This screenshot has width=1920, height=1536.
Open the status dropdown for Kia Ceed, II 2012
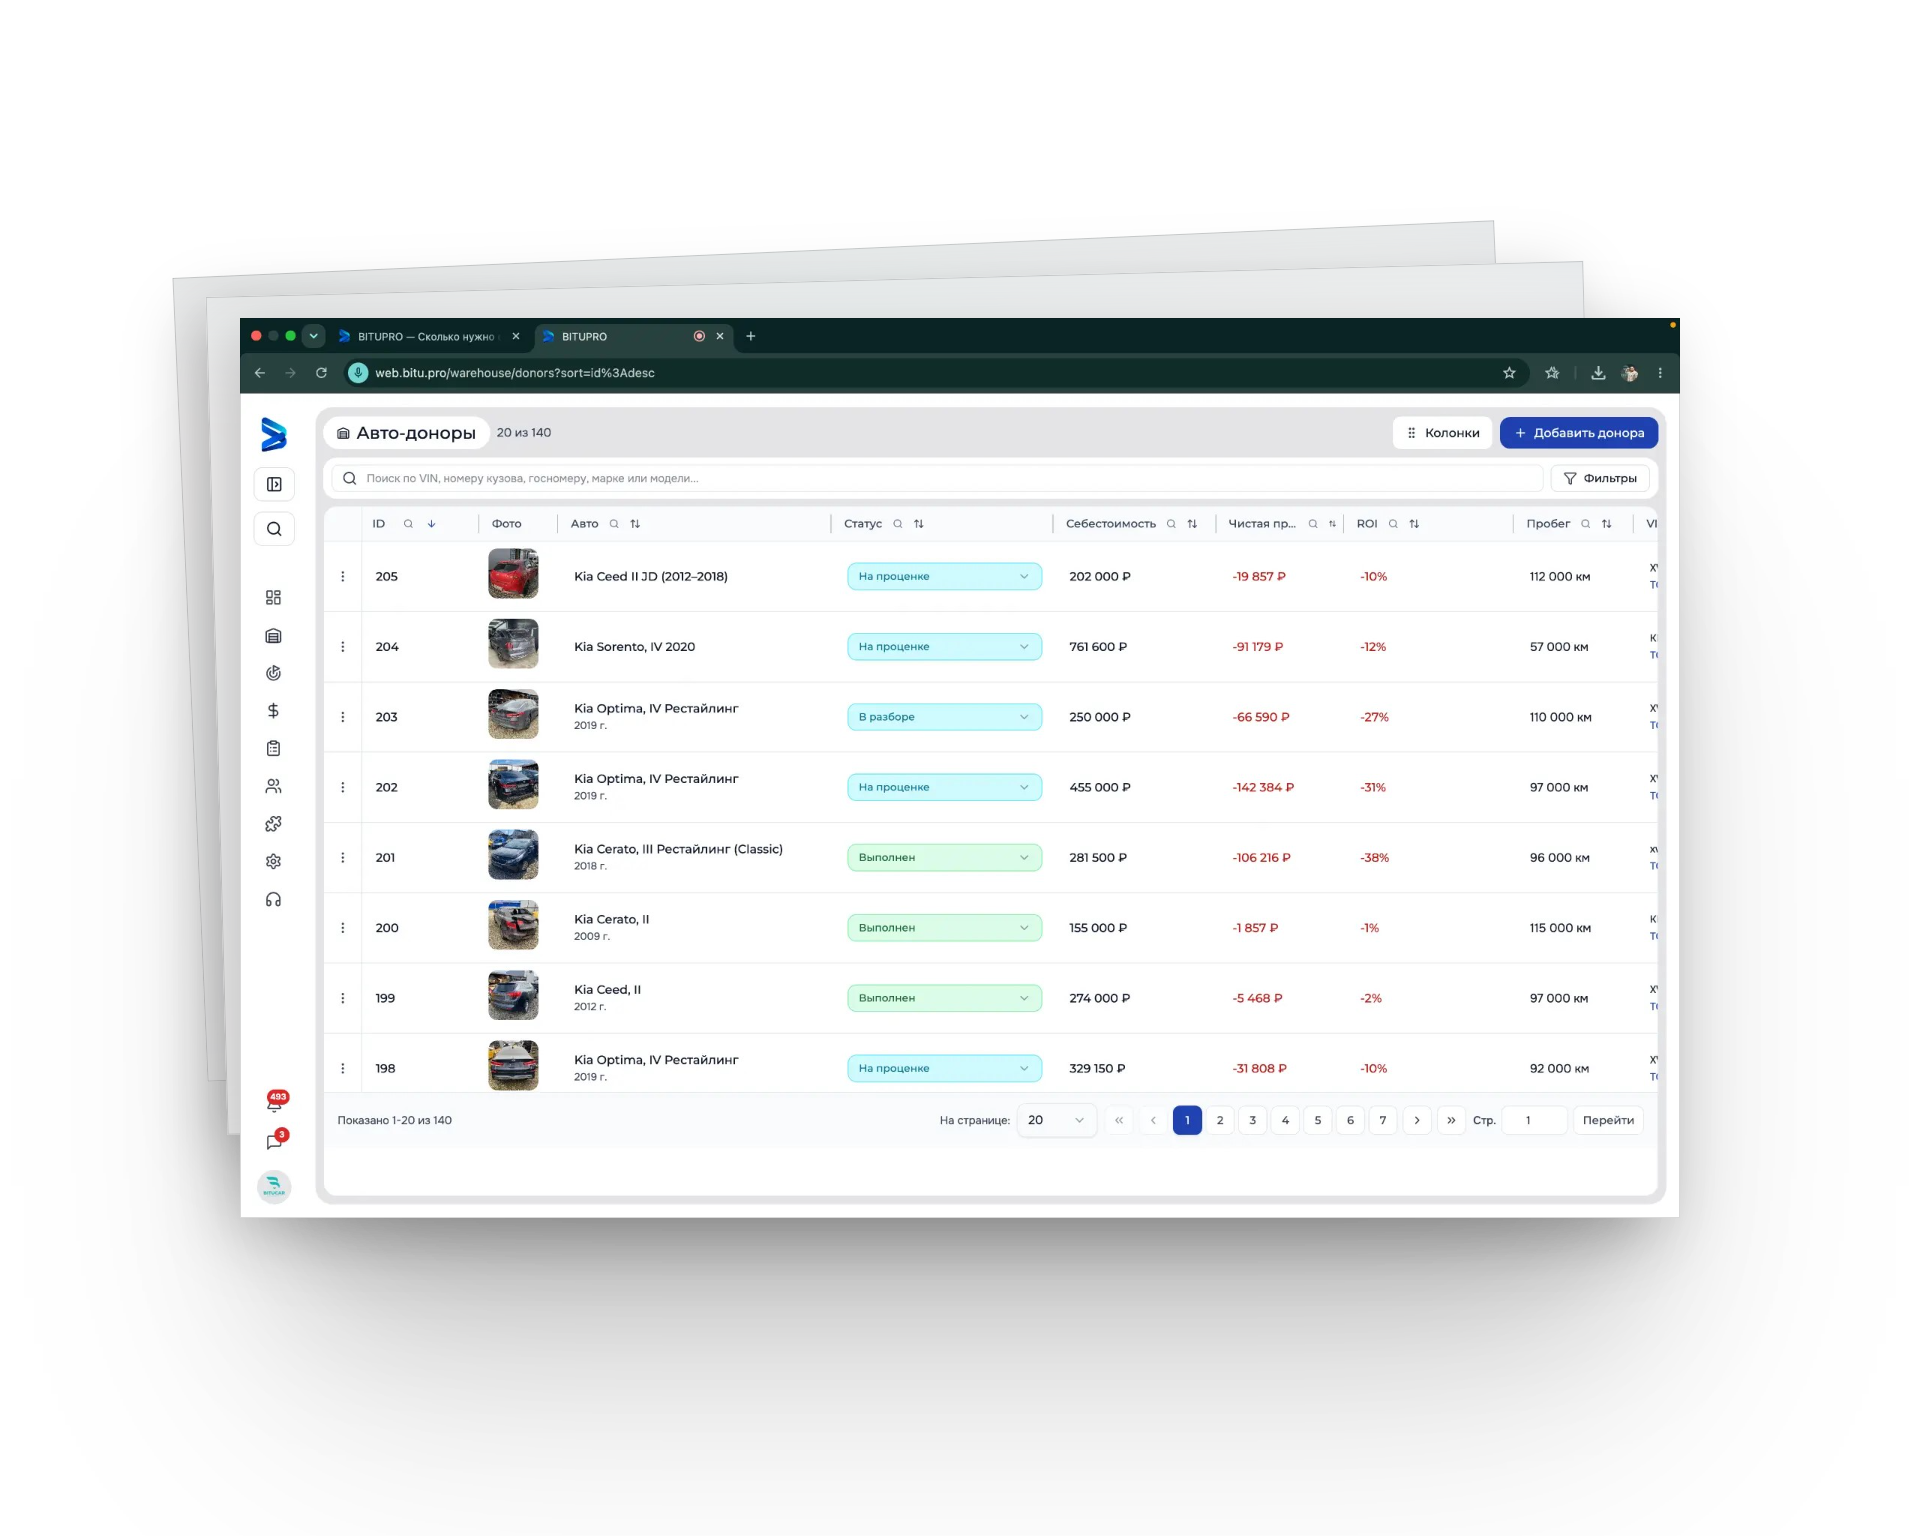tap(944, 998)
